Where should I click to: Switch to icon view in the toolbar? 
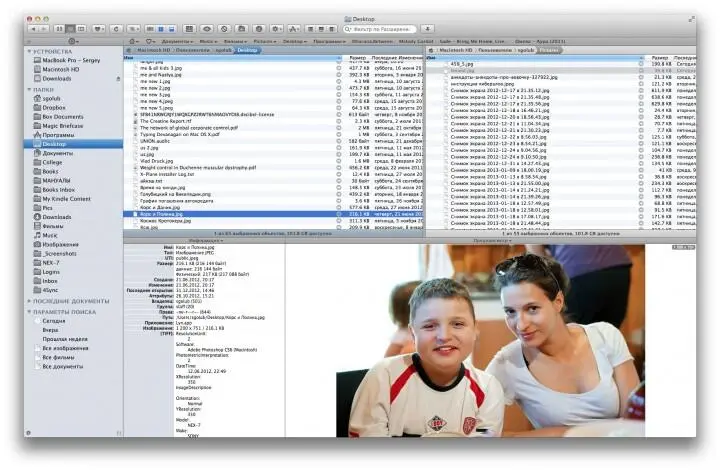pos(59,29)
